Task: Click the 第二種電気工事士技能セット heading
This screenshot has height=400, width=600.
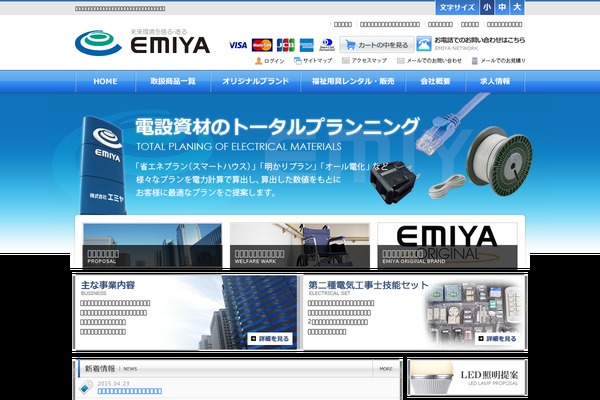Action: (368, 285)
